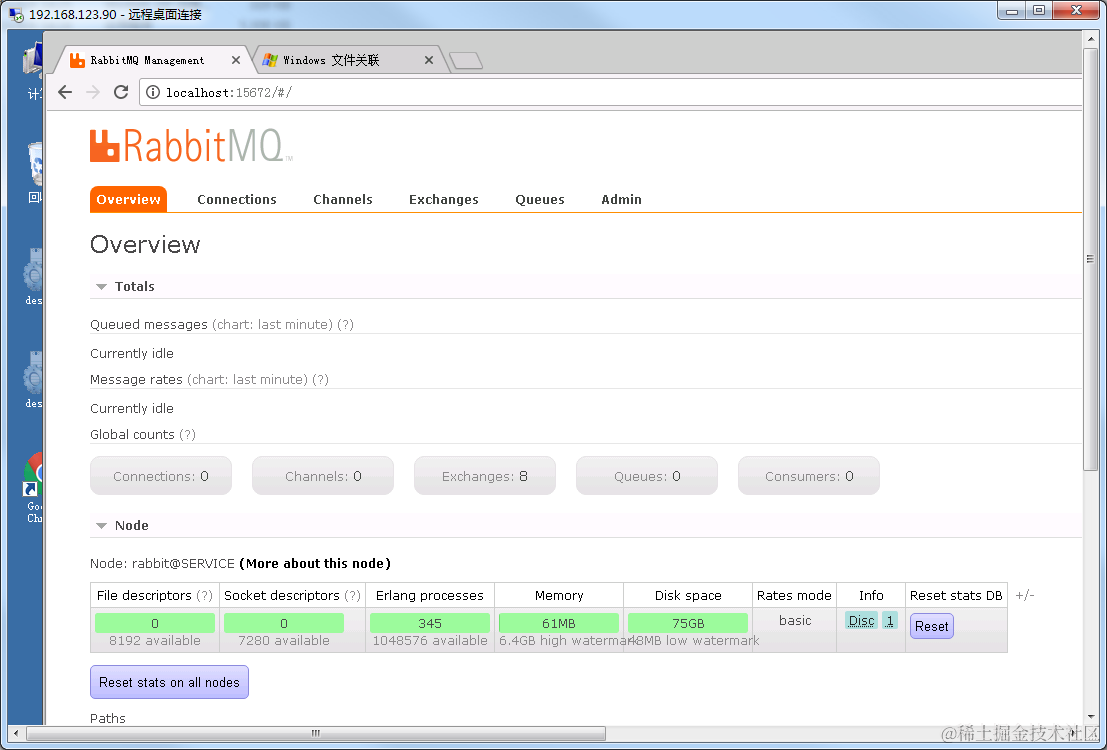This screenshot has width=1107, height=750.
Task: Open the +/- column selector
Action: (x=1024, y=595)
